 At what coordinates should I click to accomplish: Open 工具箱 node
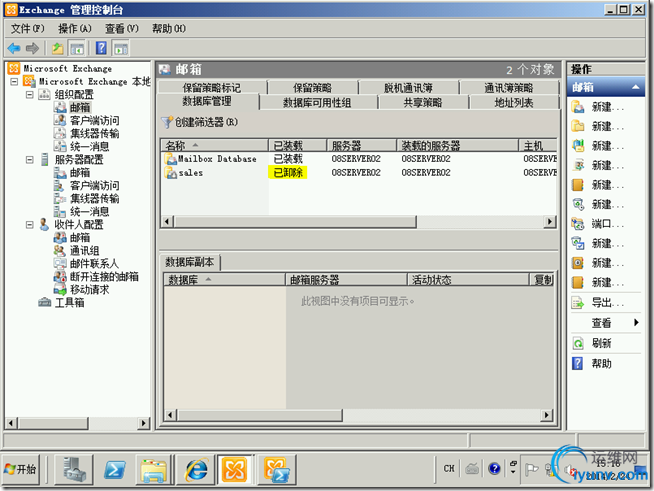(69, 302)
